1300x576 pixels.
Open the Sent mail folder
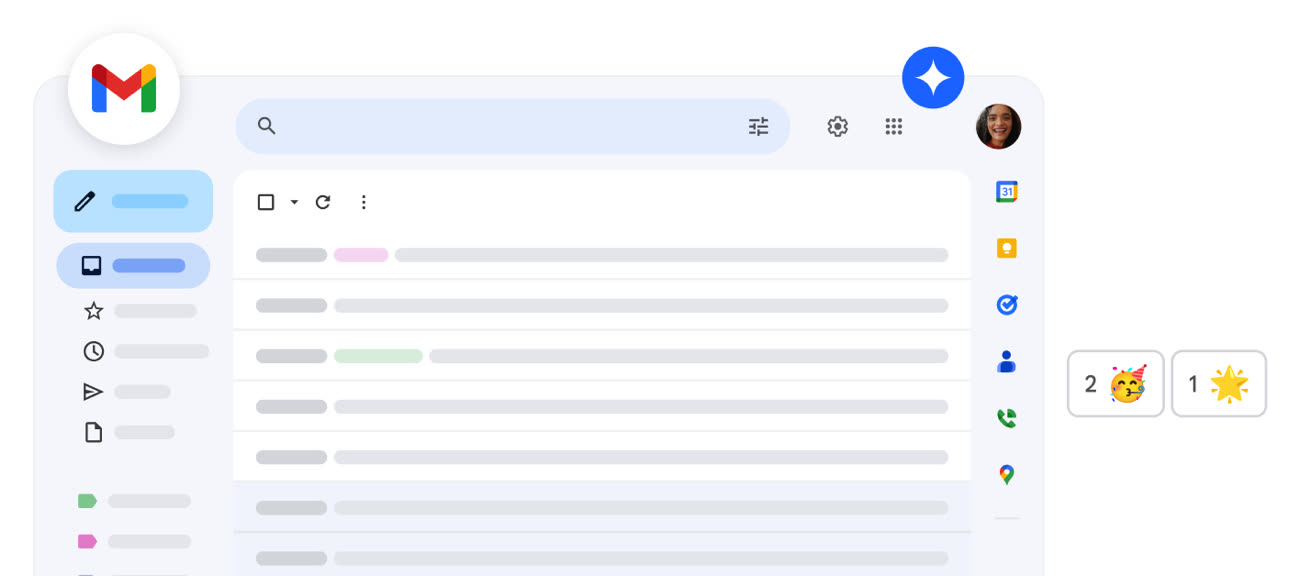(94, 392)
